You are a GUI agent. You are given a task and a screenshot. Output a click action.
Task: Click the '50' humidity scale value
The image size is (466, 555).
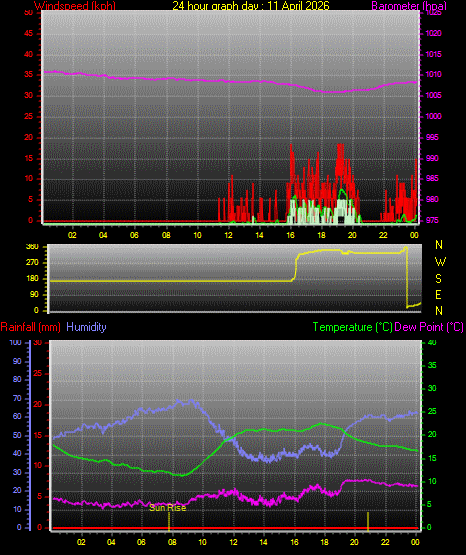[x=17, y=436]
